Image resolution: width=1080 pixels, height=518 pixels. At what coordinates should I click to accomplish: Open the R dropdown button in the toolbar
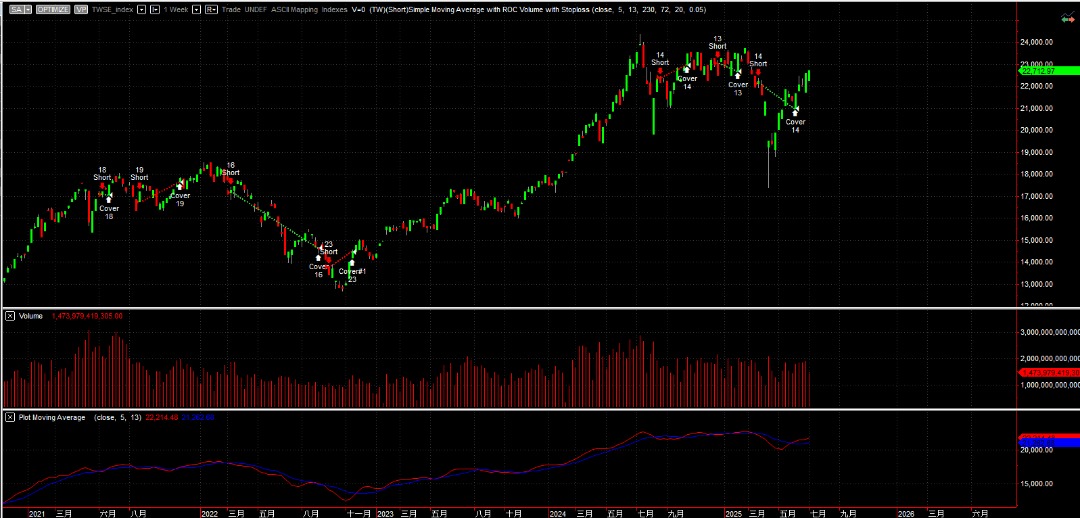211,10
